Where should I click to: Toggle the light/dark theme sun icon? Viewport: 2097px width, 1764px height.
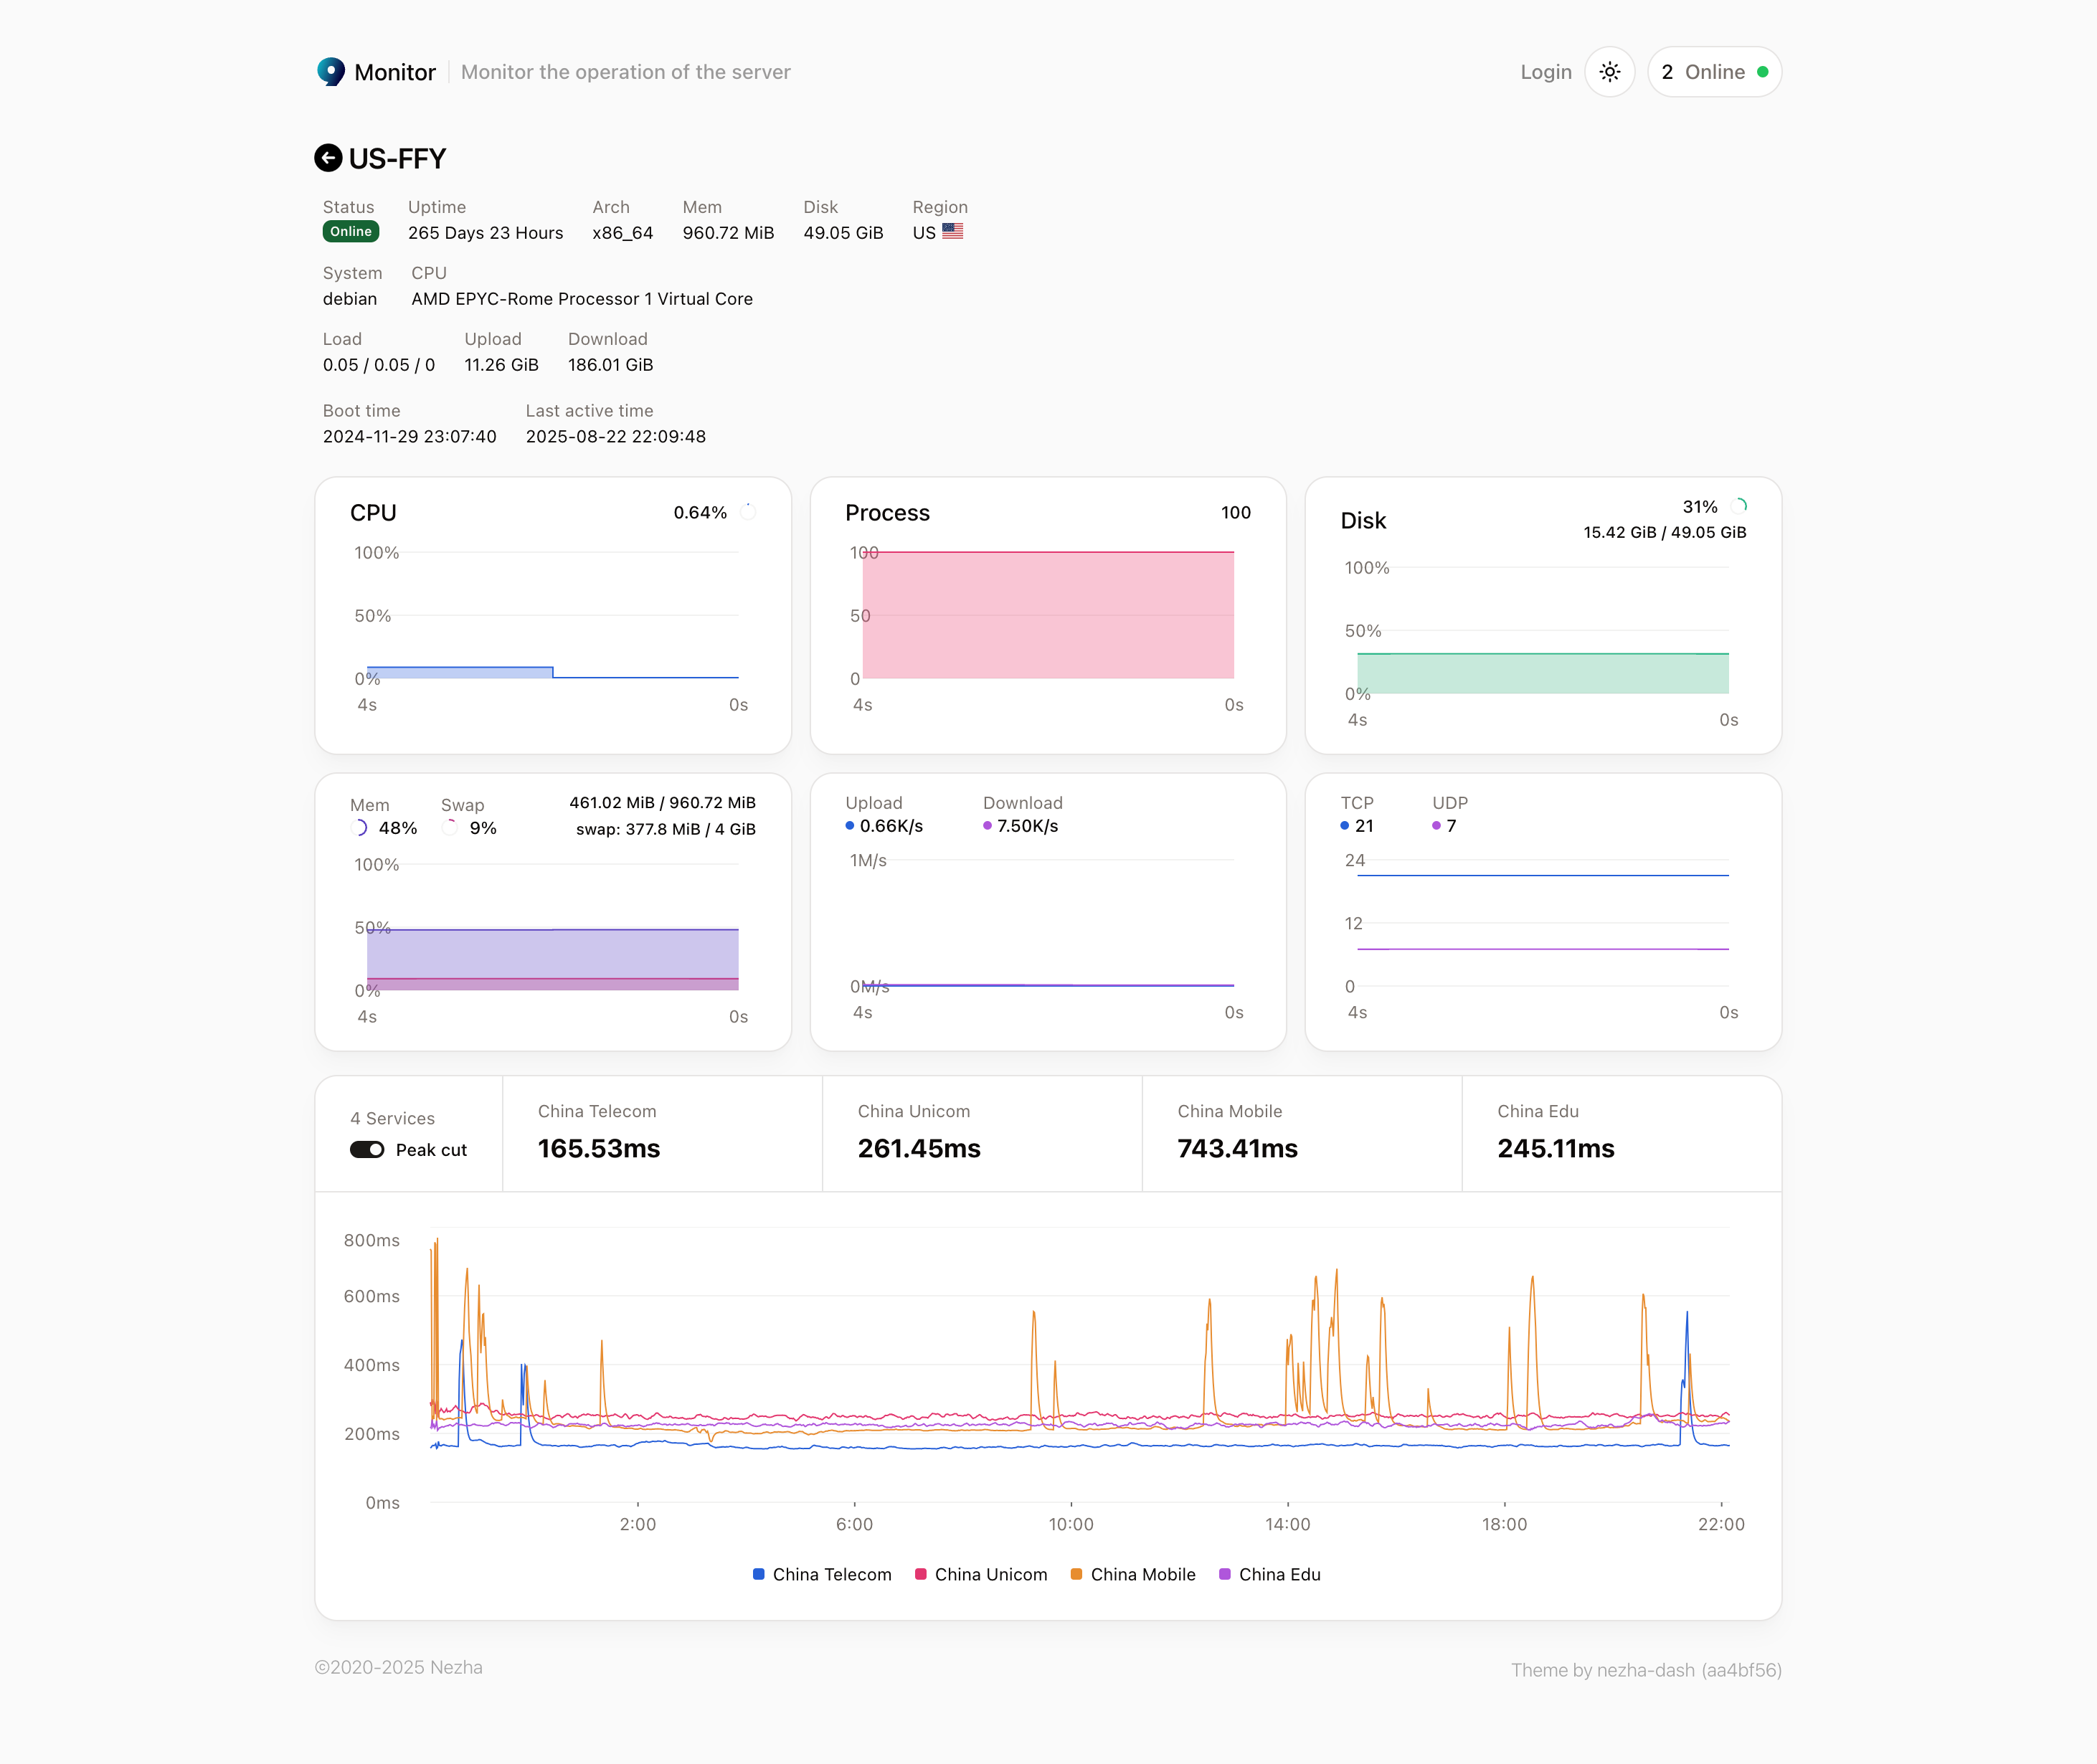(x=1609, y=72)
